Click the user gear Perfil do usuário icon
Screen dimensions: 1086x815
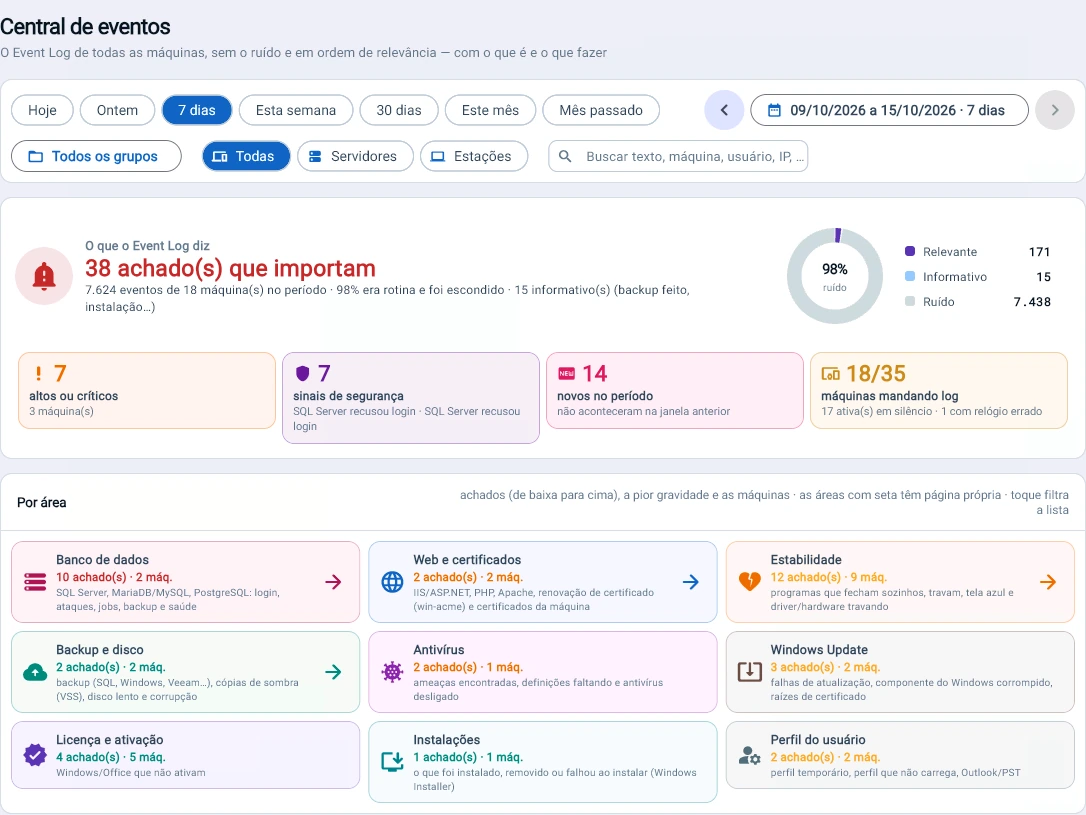tap(749, 755)
